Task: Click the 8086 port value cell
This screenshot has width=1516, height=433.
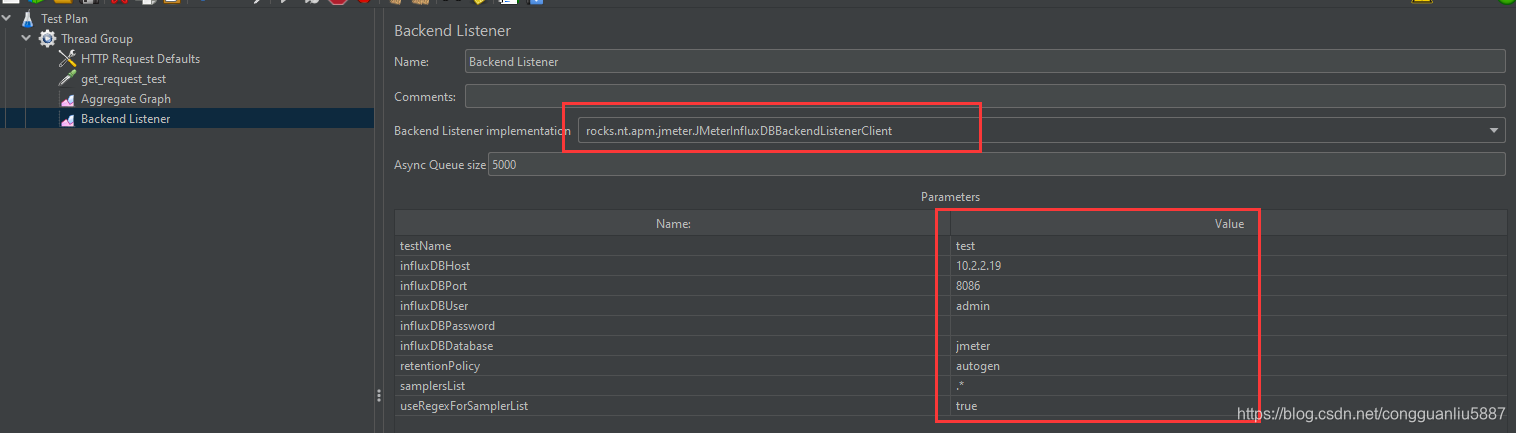Action: pyautogui.click(x=1229, y=286)
